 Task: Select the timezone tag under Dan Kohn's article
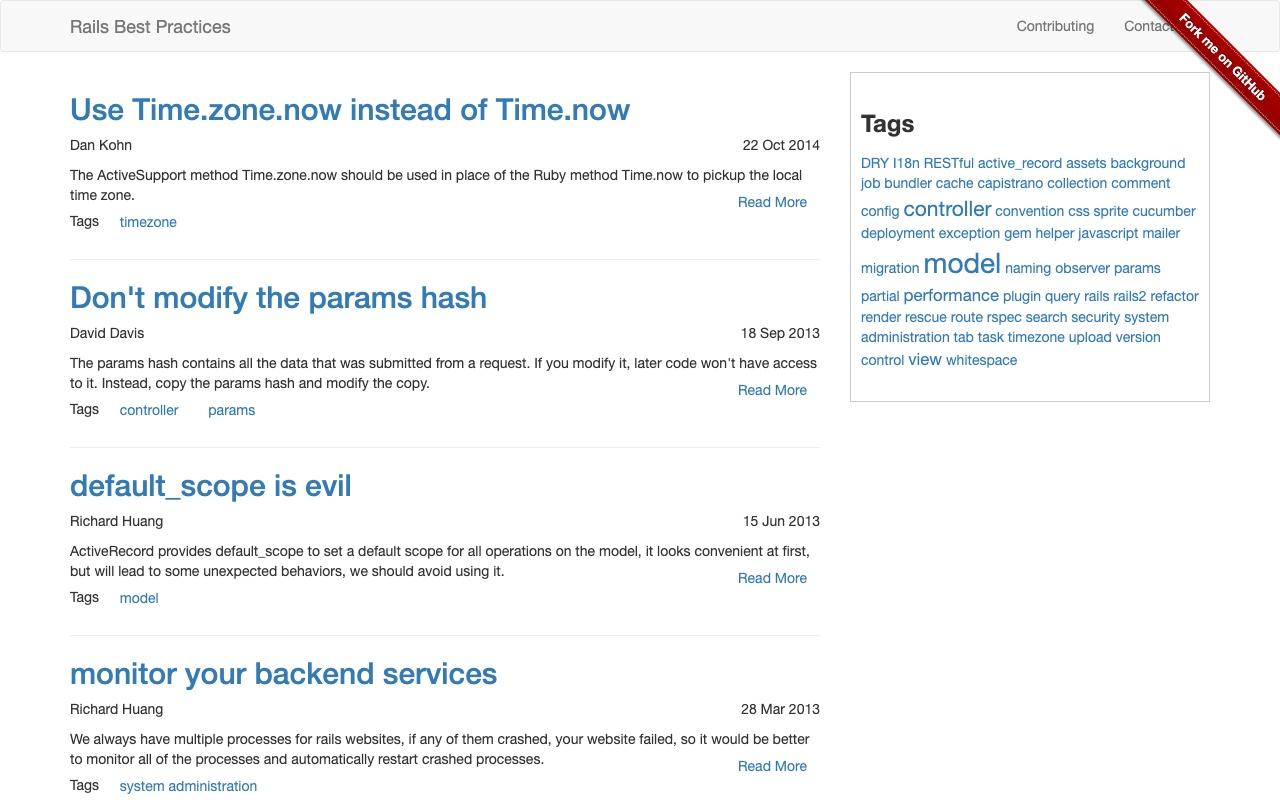(148, 222)
